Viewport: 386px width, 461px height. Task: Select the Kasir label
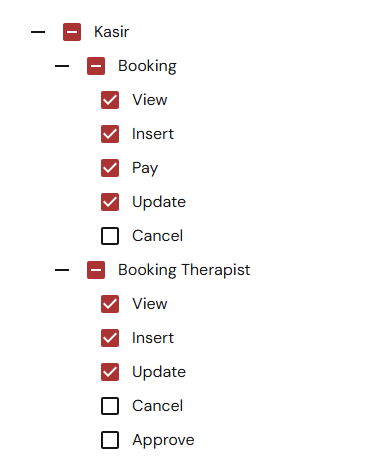point(111,32)
